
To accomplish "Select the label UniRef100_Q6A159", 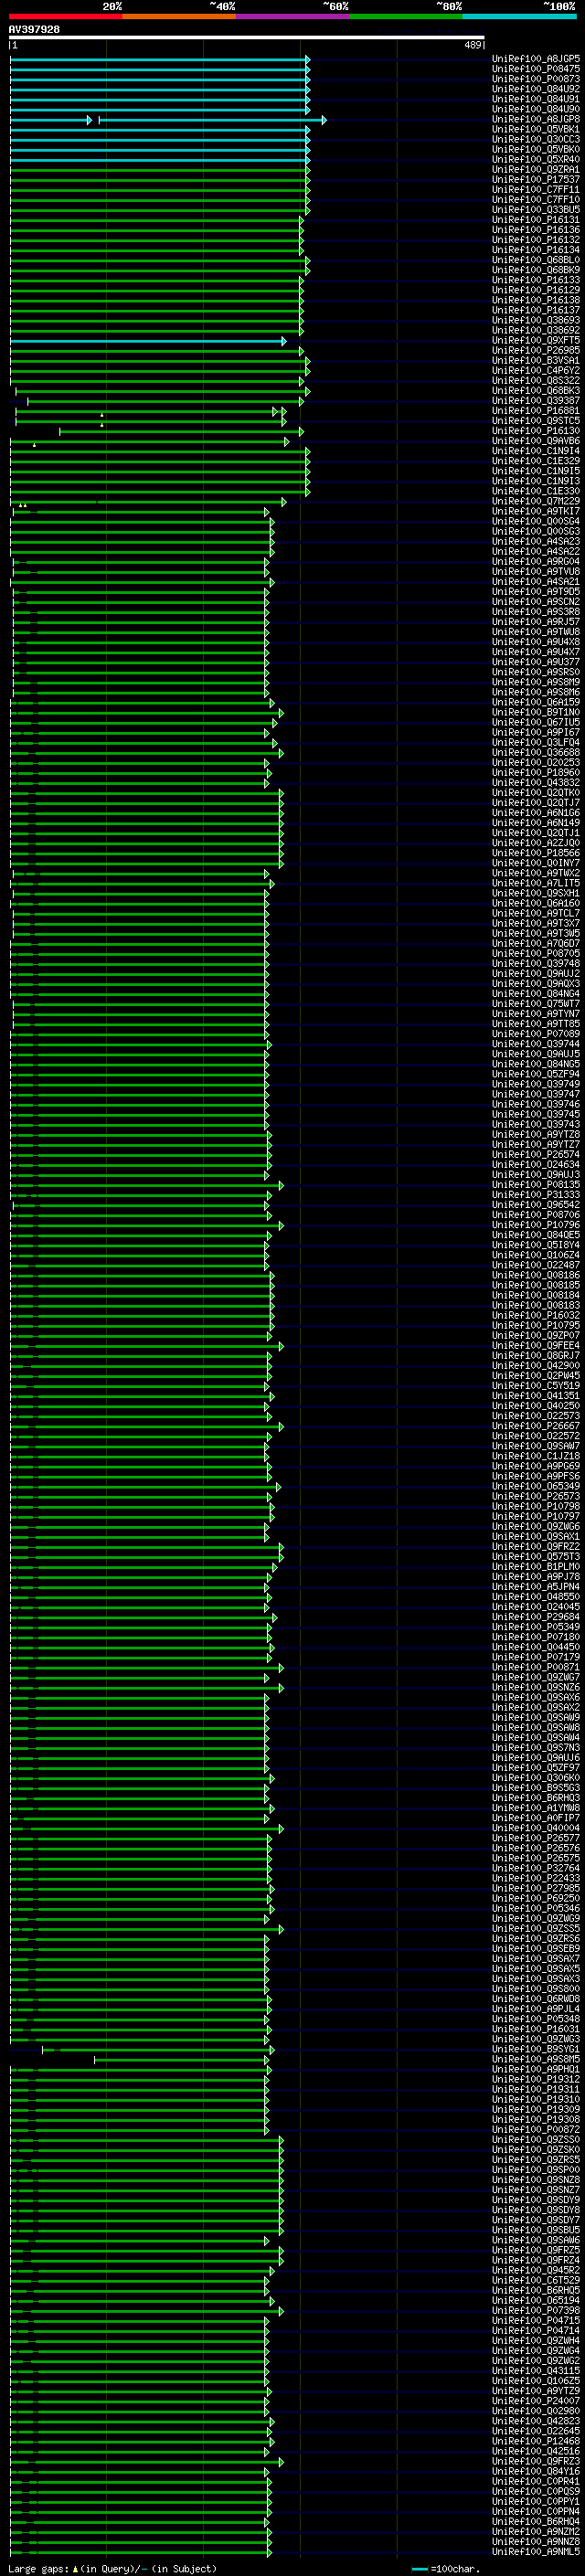I will [x=536, y=702].
